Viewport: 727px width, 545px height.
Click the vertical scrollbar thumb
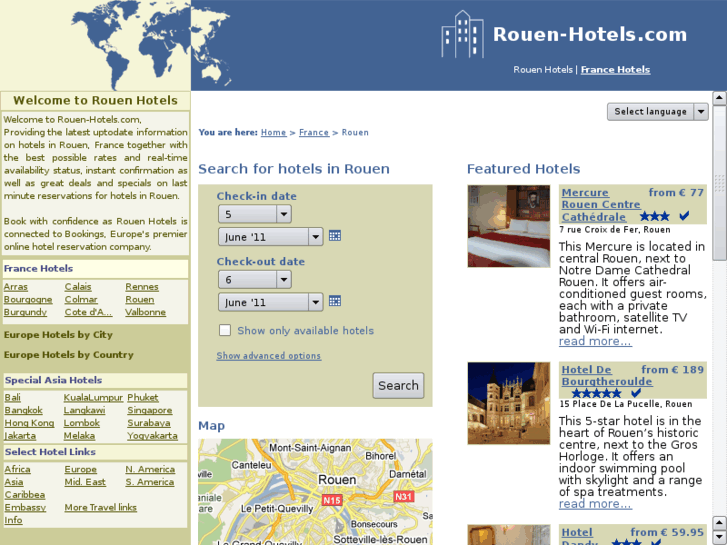coord(719,183)
